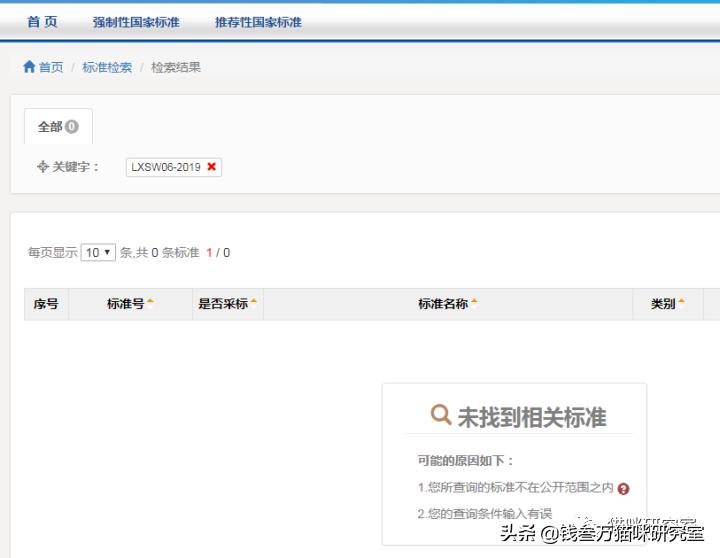Go to 首页 breadcrumb link
Image resolution: width=720 pixels, height=558 pixels.
(x=51, y=68)
